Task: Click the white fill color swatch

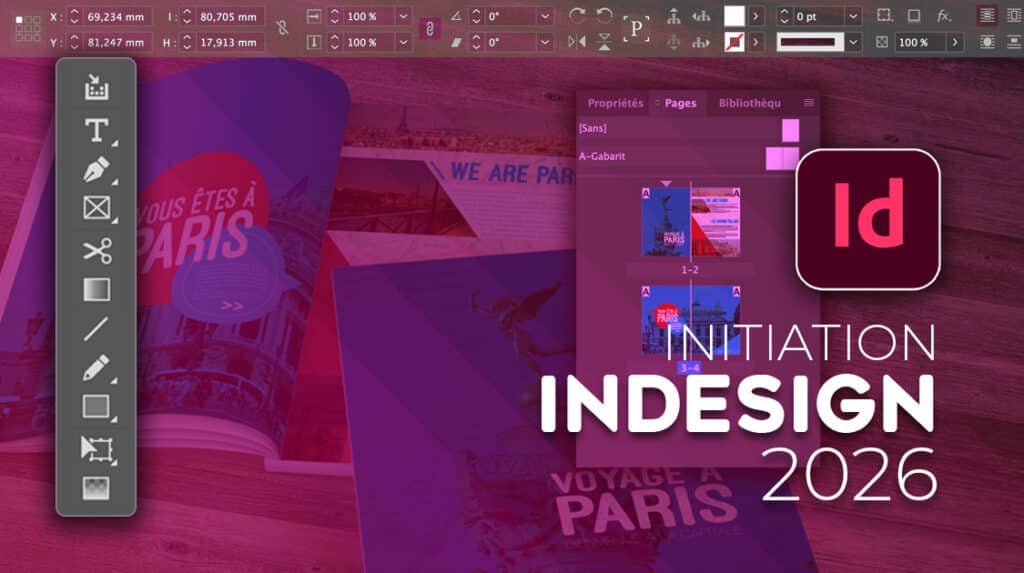Action: pos(734,16)
